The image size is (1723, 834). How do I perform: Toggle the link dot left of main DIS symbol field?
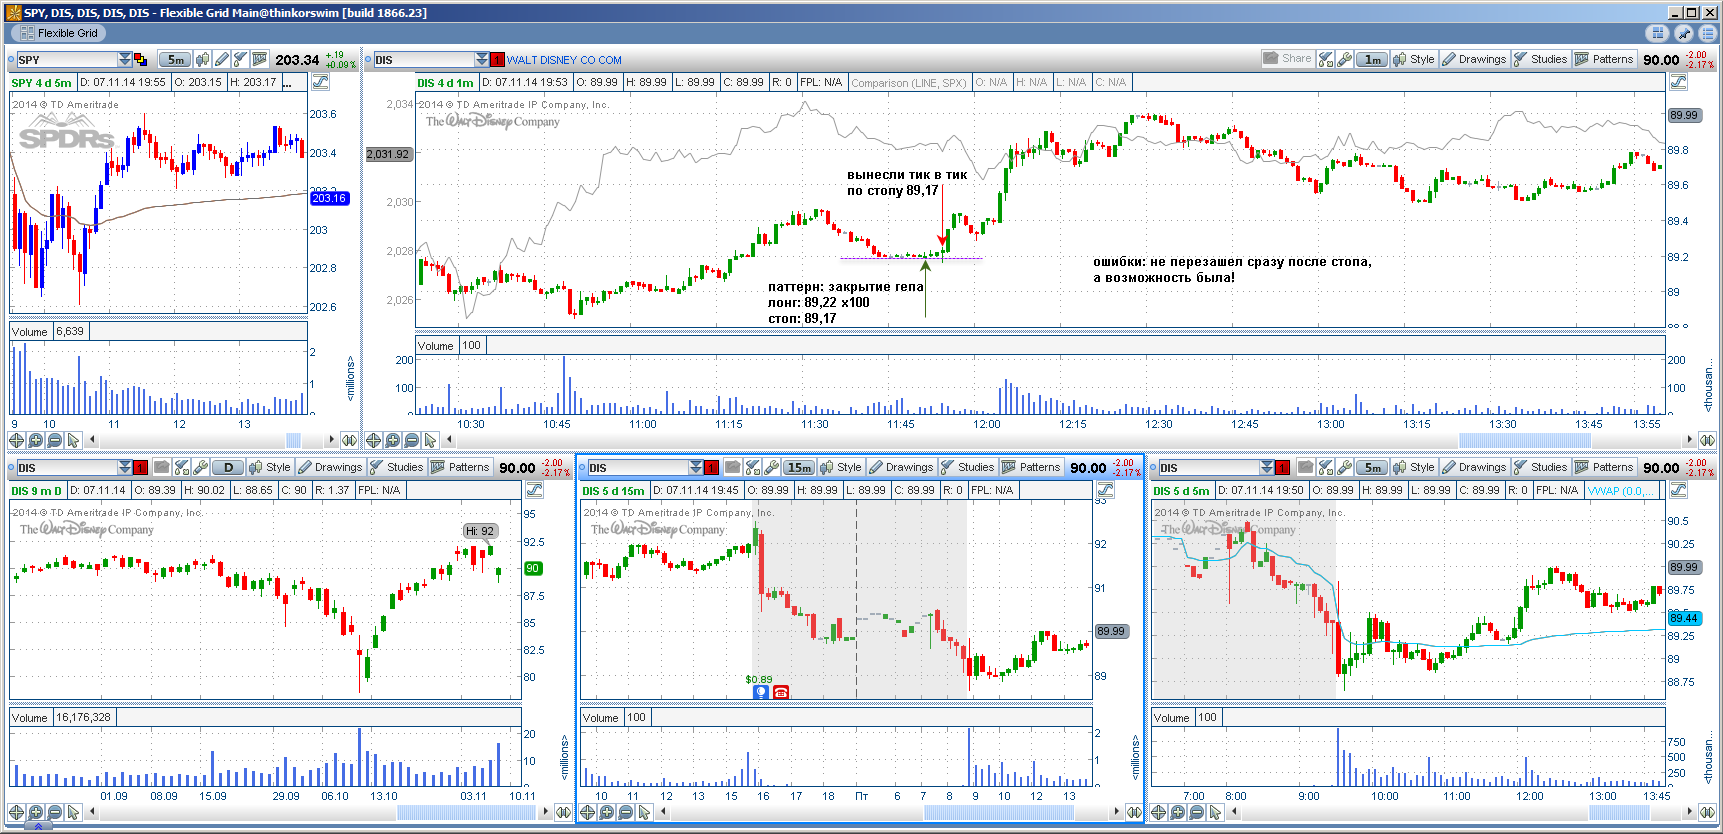pos(369,60)
